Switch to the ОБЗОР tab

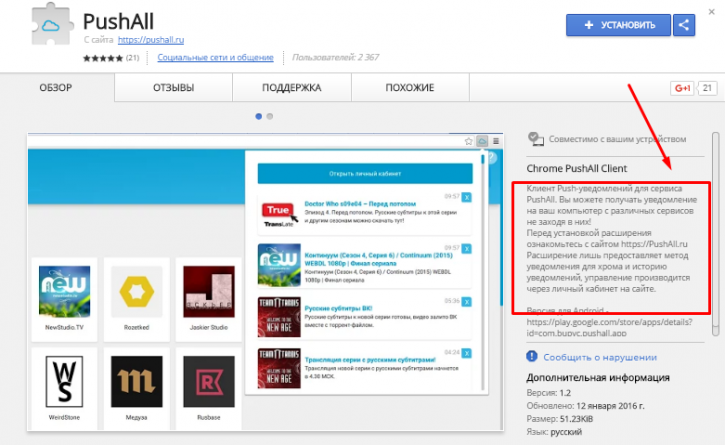(x=56, y=87)
